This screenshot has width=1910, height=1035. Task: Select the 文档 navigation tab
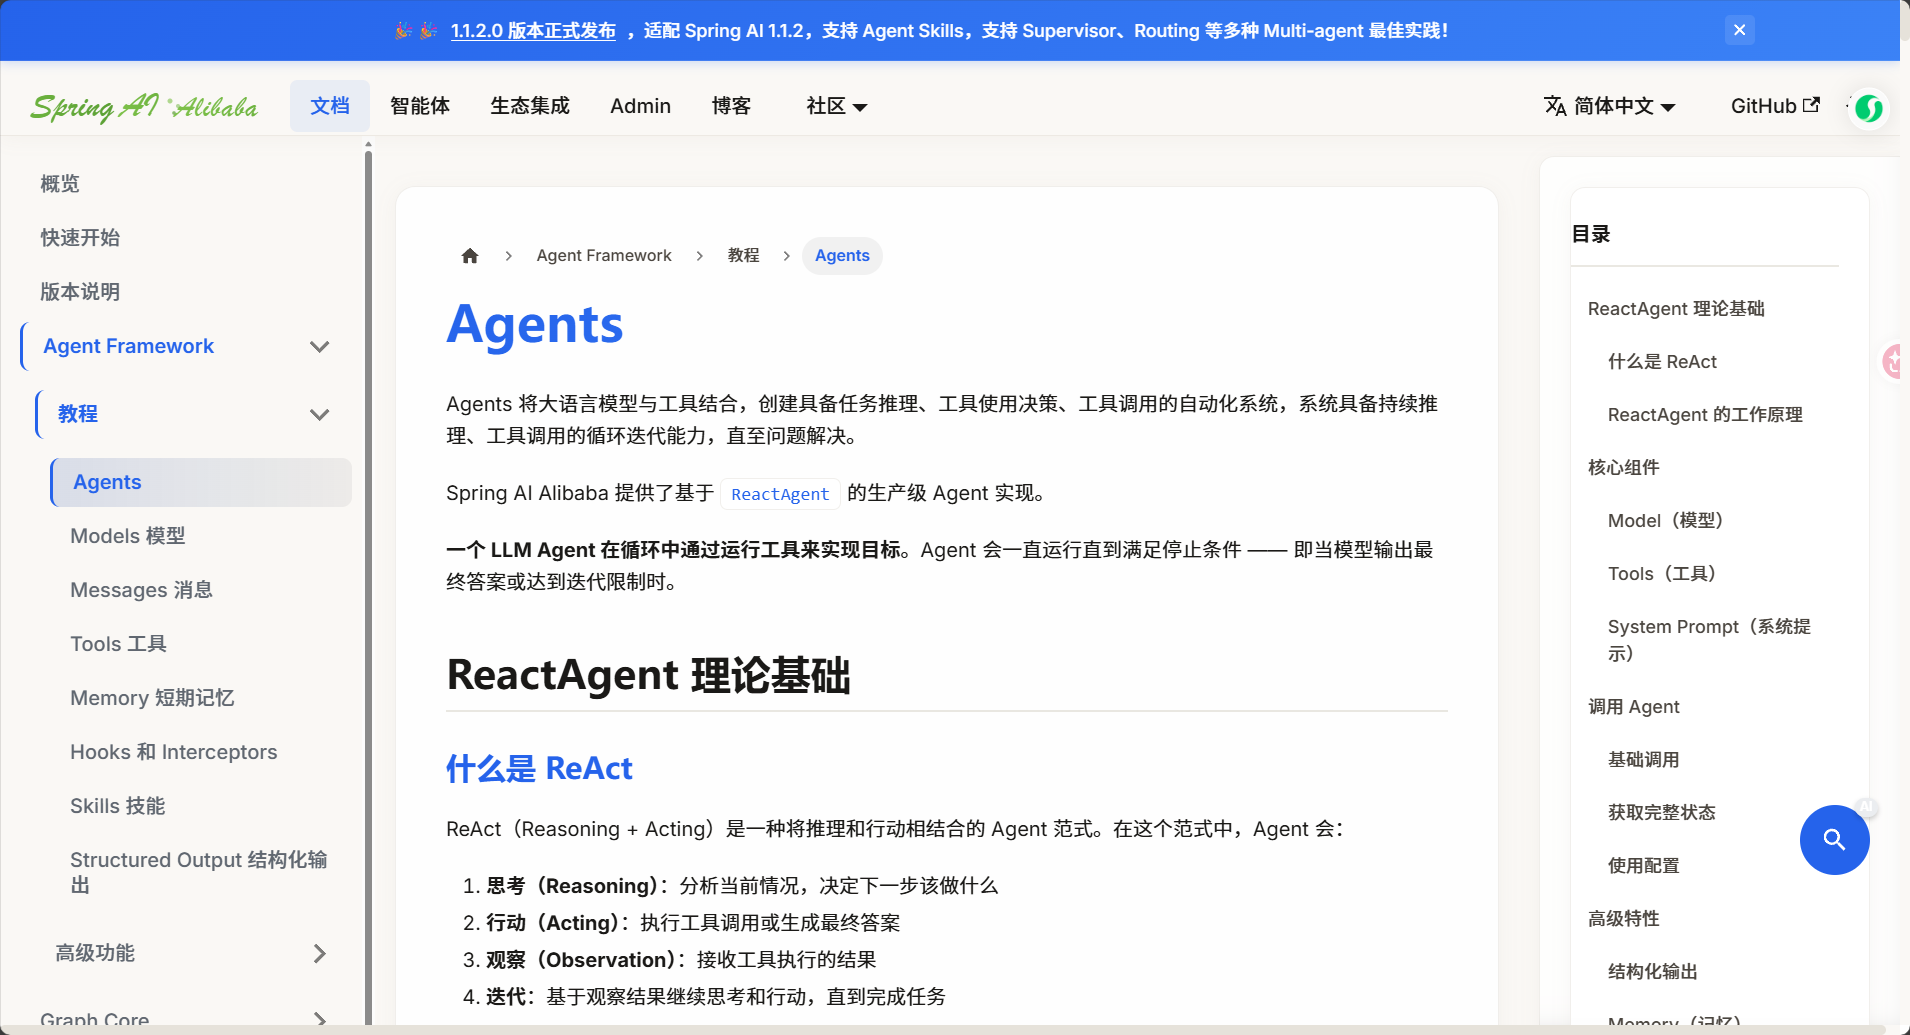[x=330, y=106]
